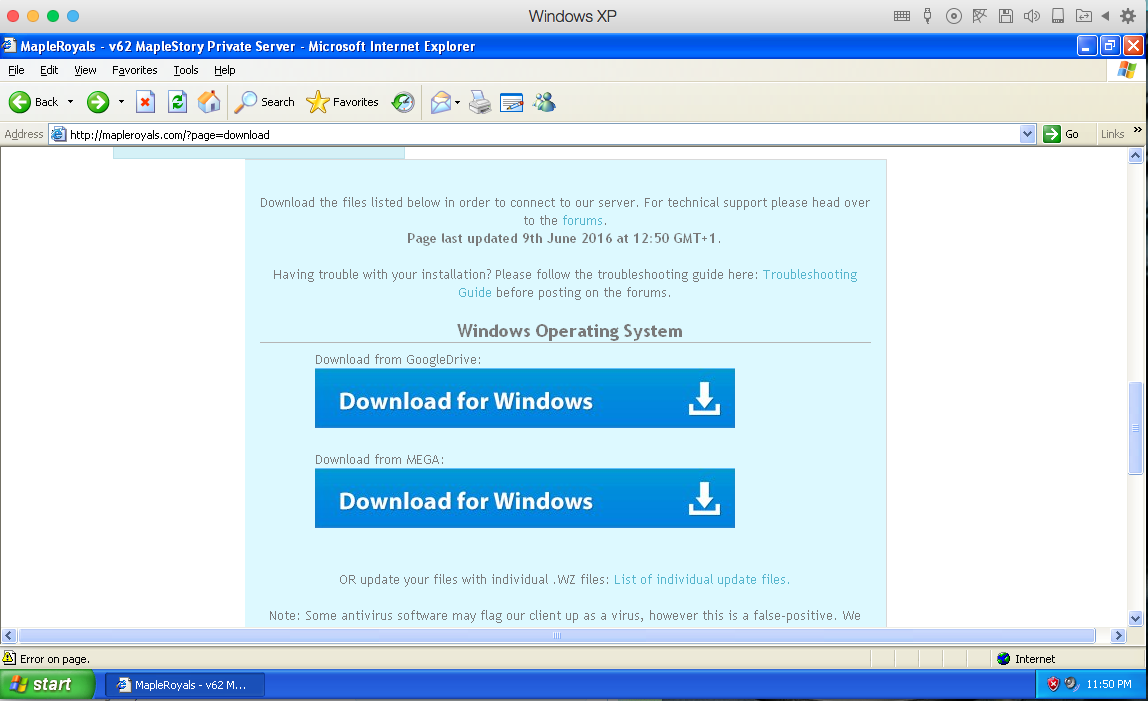
Task: Click the system tray clock 11:50 PM
Action: pyautogui.click(x=1108, y=684)
